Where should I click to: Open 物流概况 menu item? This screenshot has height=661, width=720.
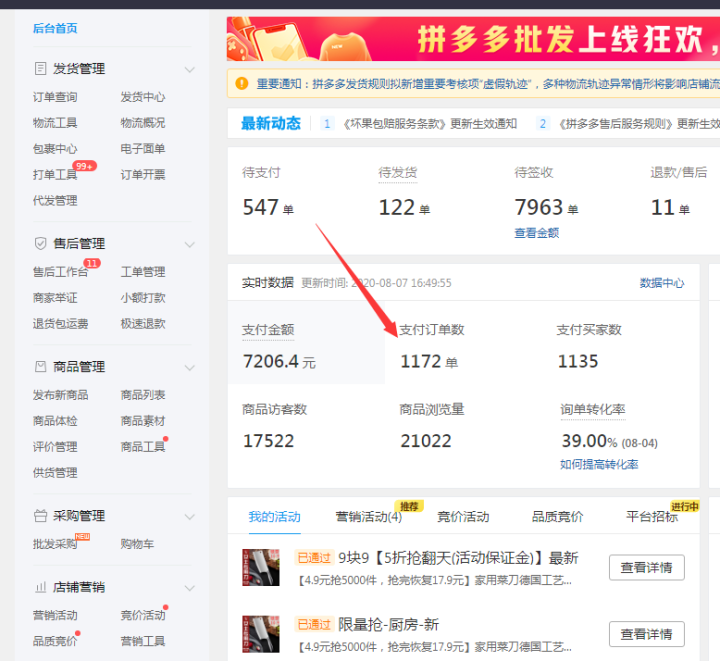tap(143, 123)
